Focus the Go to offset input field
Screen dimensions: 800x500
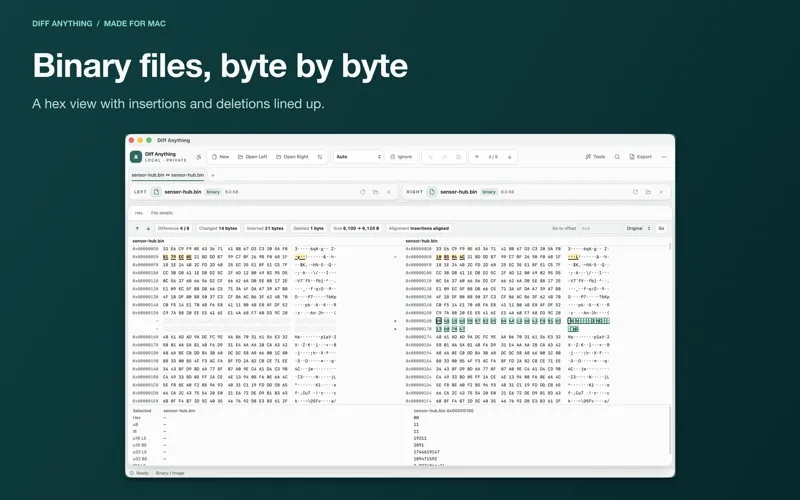[x=600, y=229]
